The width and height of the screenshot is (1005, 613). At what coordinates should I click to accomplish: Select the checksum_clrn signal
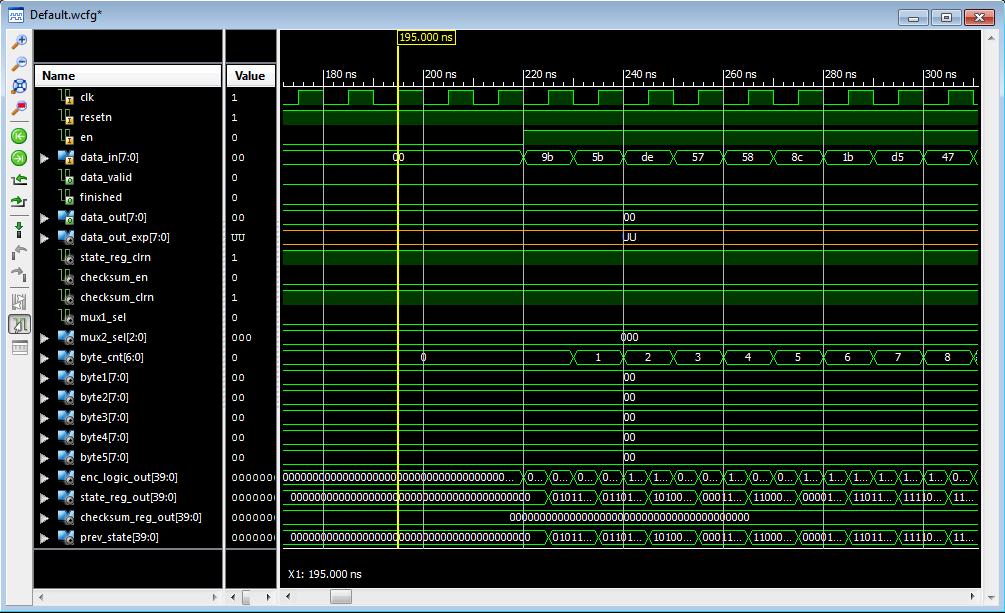(x=117, y=298)
